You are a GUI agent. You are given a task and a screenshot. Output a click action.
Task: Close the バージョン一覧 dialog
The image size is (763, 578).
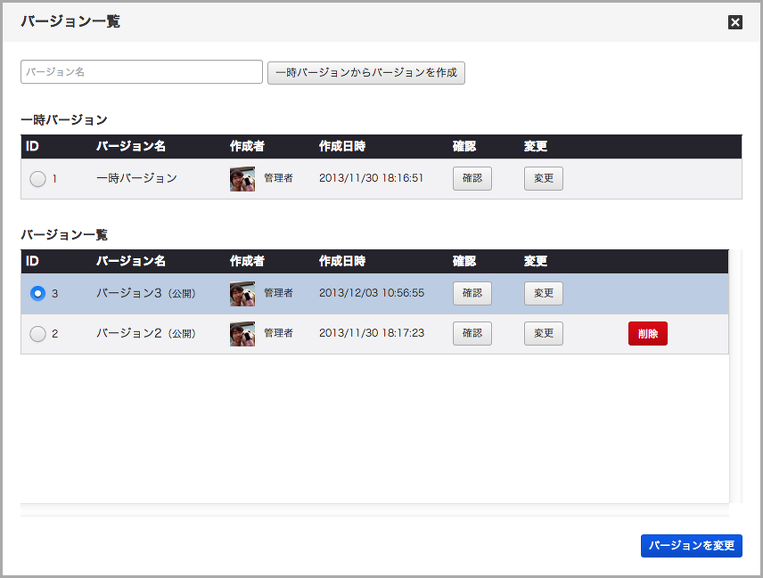[735, 22]
